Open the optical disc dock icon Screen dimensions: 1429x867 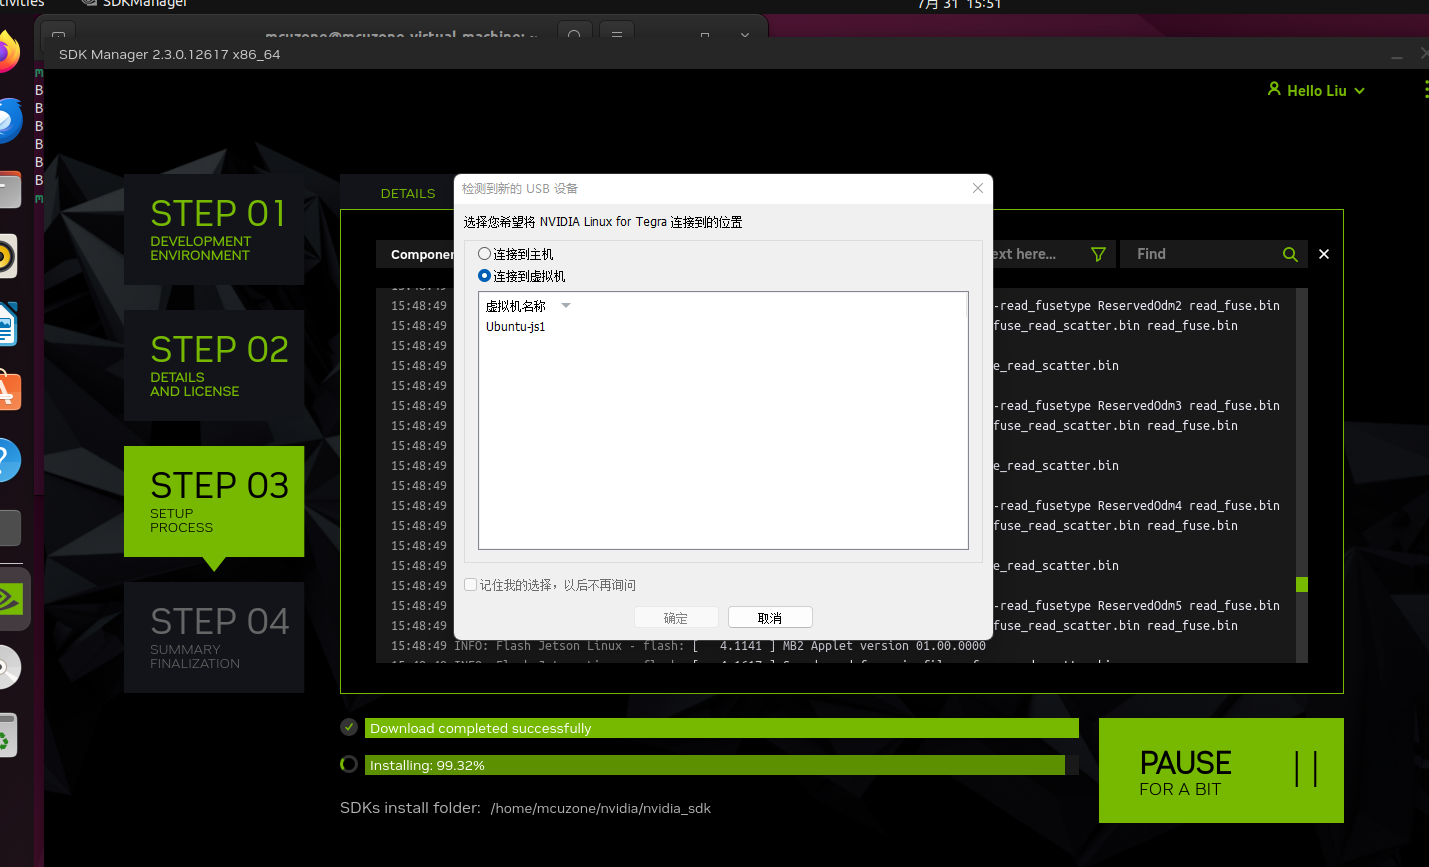(8, 668)
